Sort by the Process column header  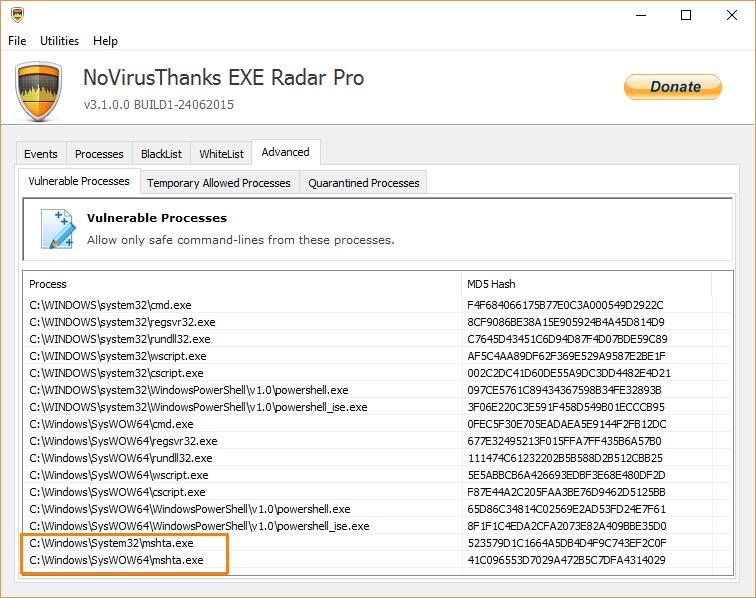click(243, 284)
